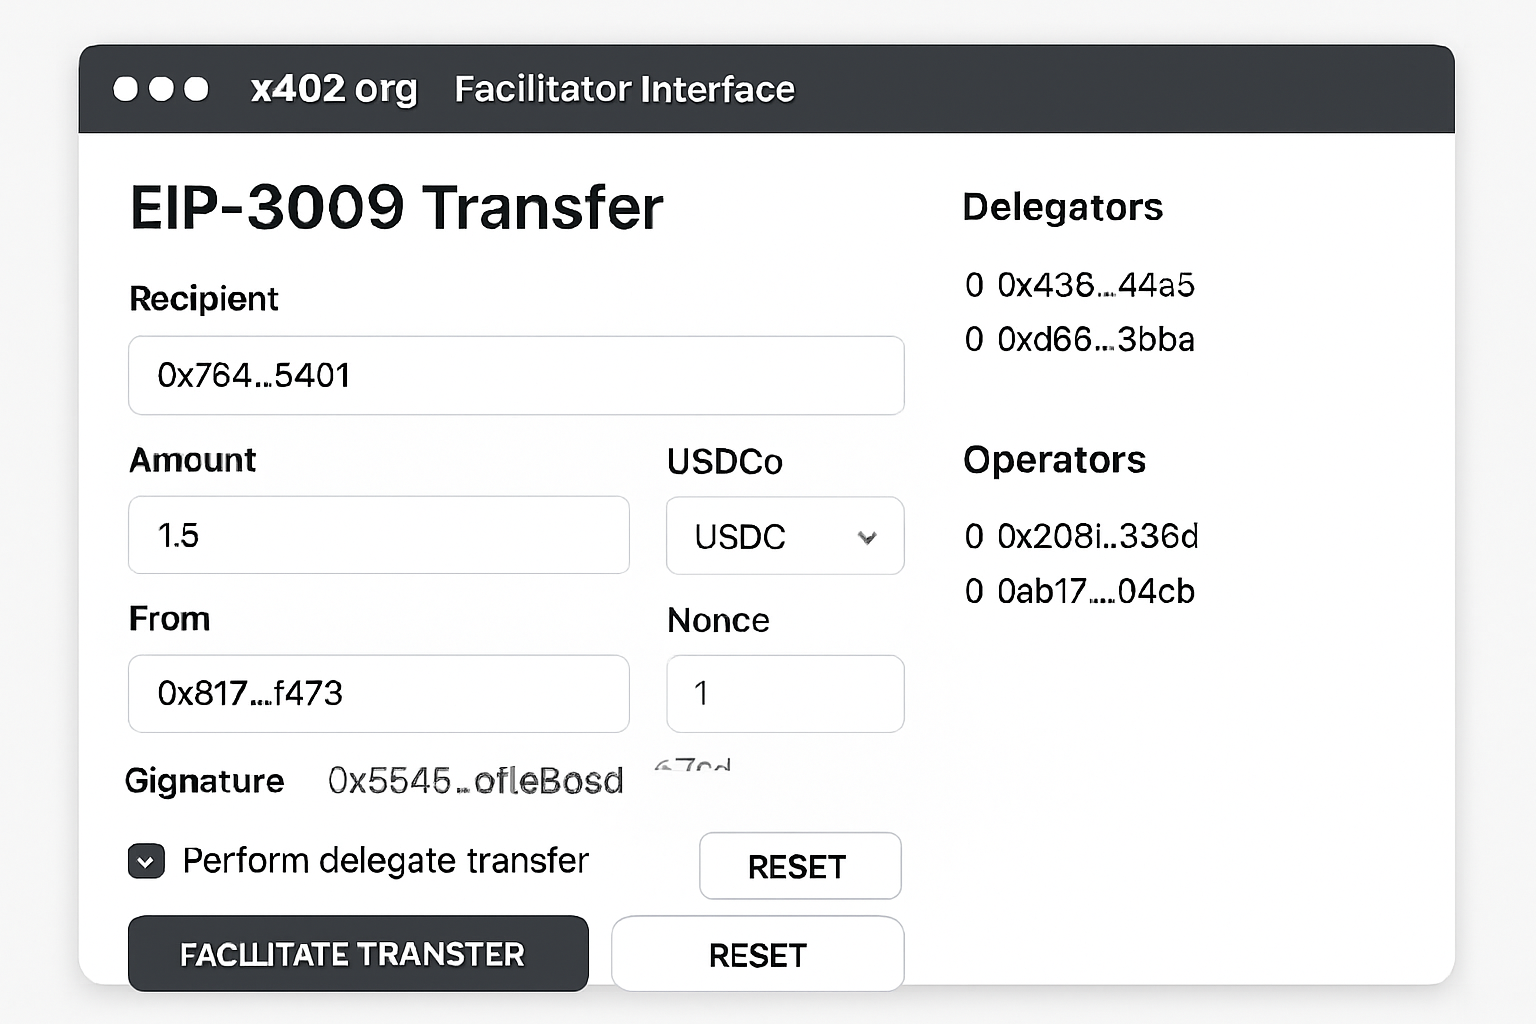Click the middle titlebar dot
1536x1024 pixels.
160,89
